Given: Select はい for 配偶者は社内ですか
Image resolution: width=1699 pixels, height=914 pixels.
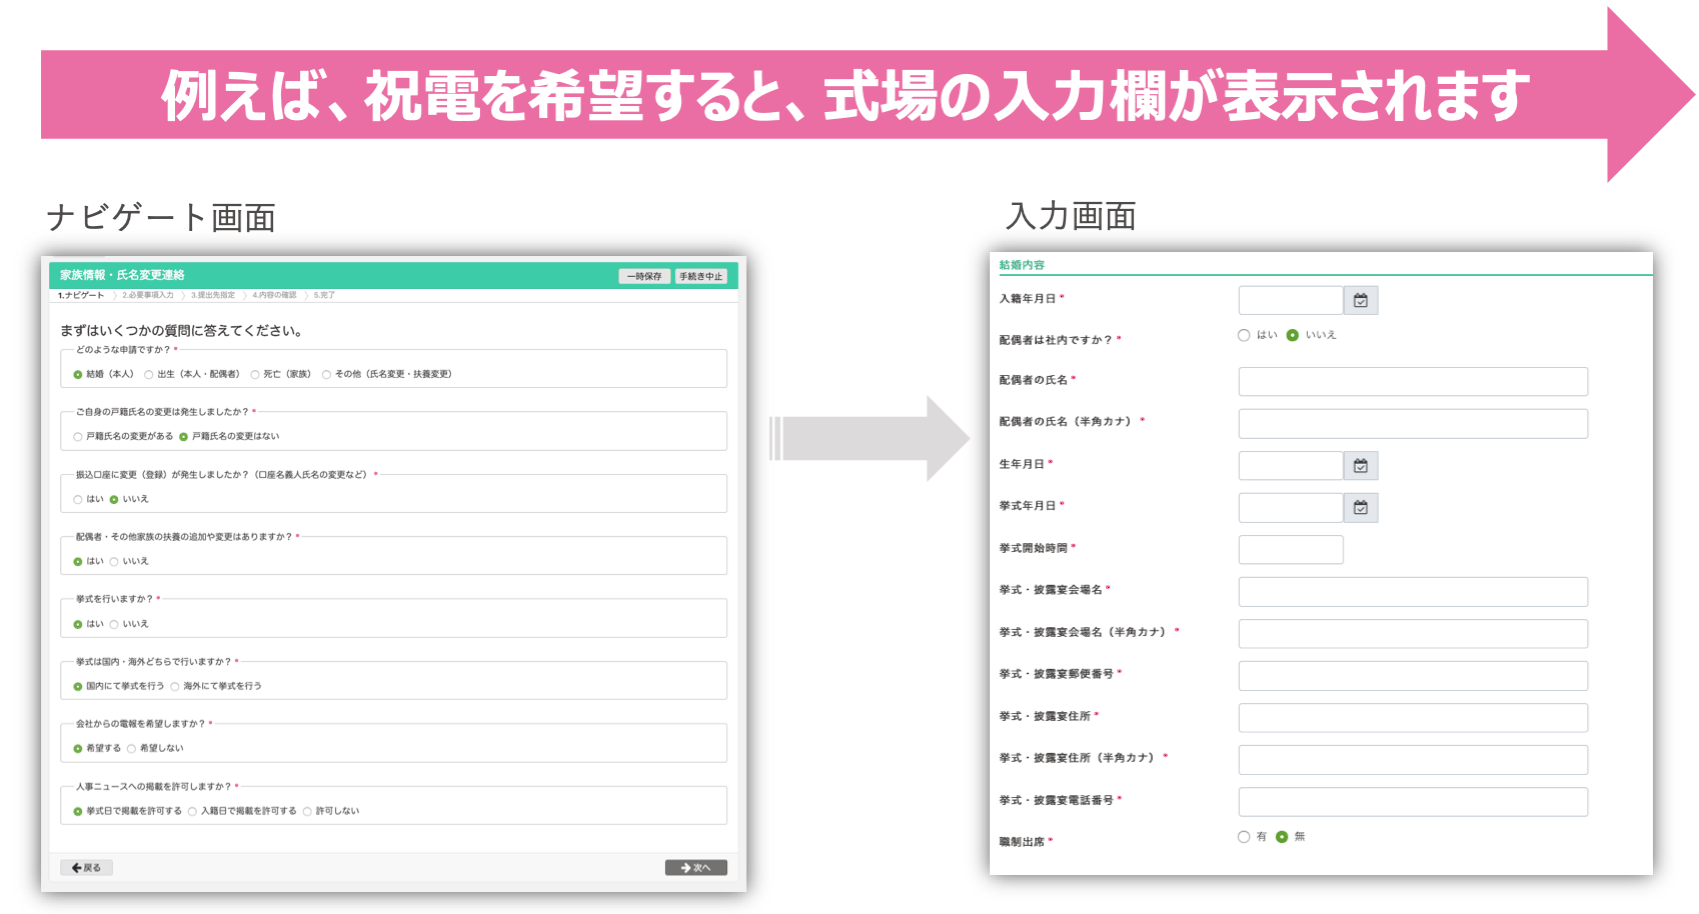Looking at the screenshot, I should click(x=1244, y=335).
